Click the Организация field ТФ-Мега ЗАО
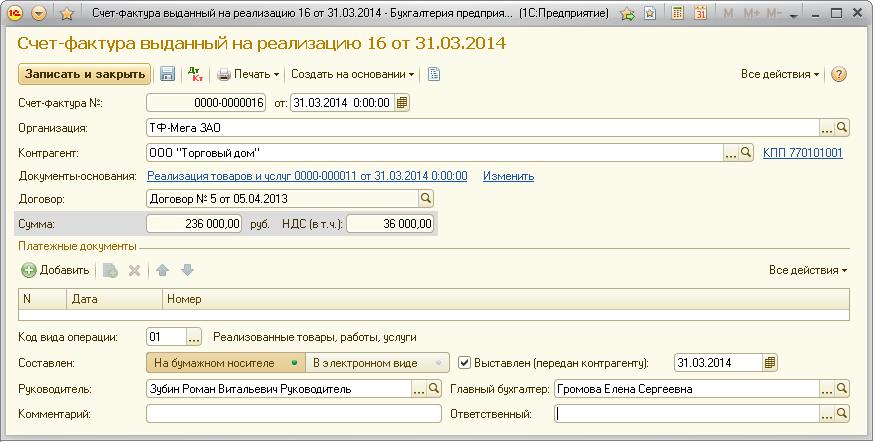This screenshot has height=442, width=873. point(482,128)
